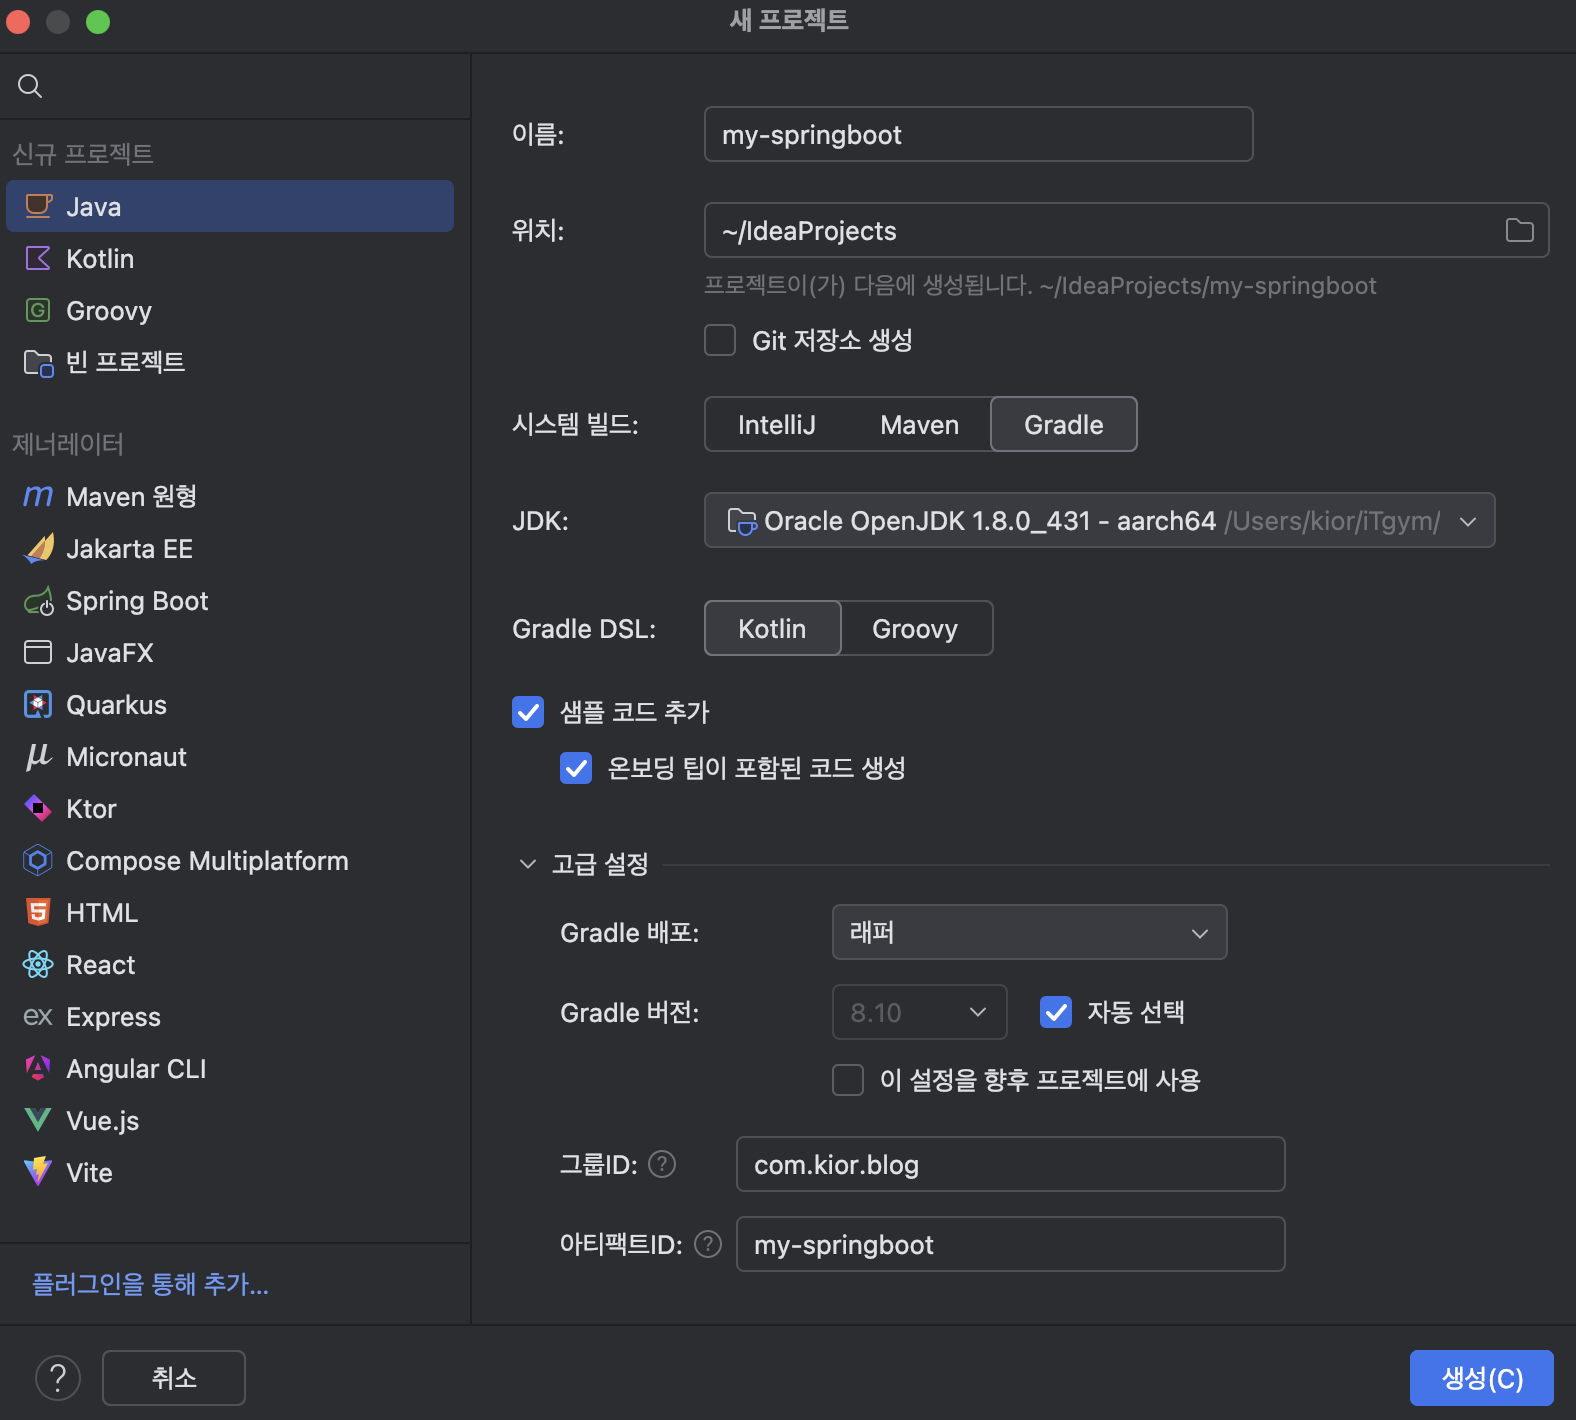The height and width of the screenshot is (1420, 1576).
Task: Click the React atom icon
Action: coord(38,964)
